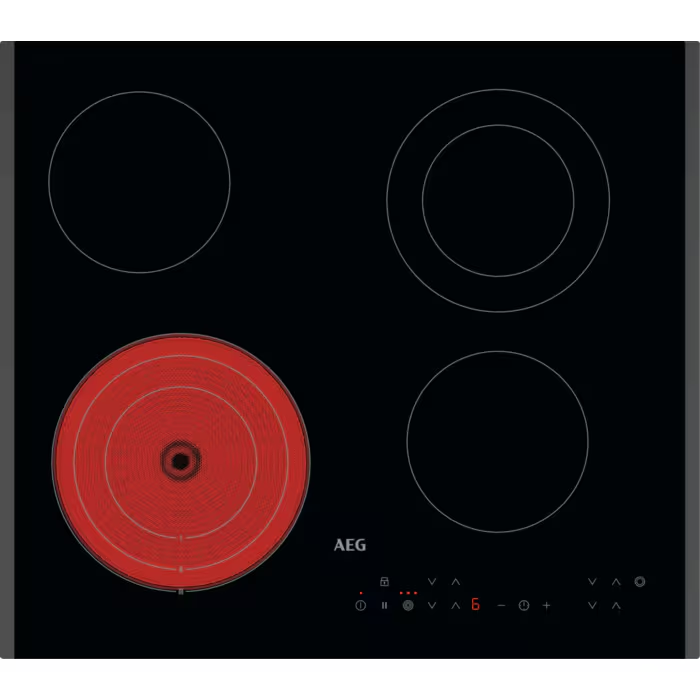Toggle the double-ring zone icon at far right
The width and height of the screenshot is (700, 700).
[640, 581]
